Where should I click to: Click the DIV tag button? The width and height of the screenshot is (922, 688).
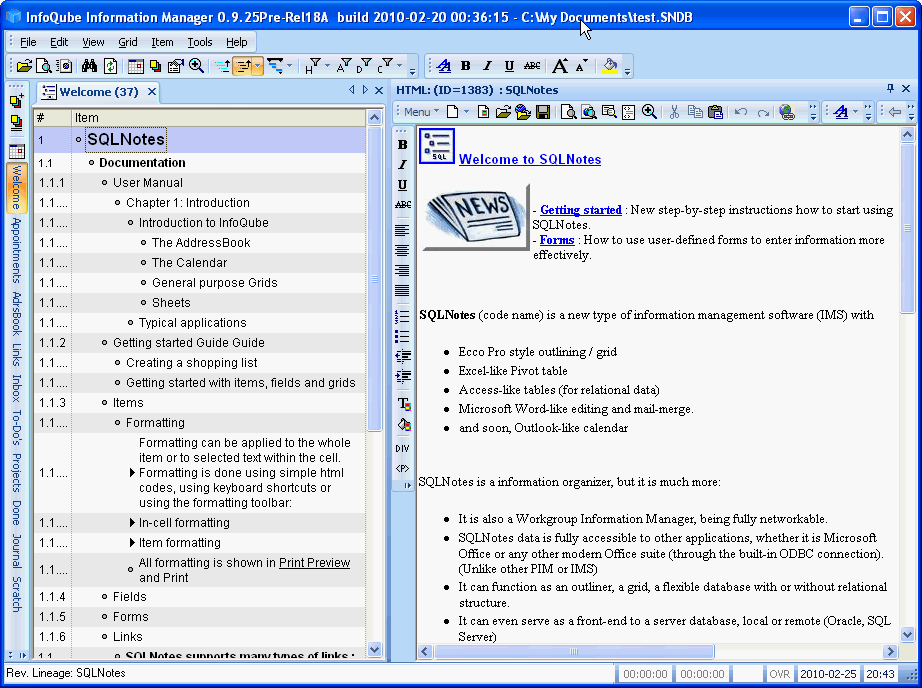click(x=402, y=448)
